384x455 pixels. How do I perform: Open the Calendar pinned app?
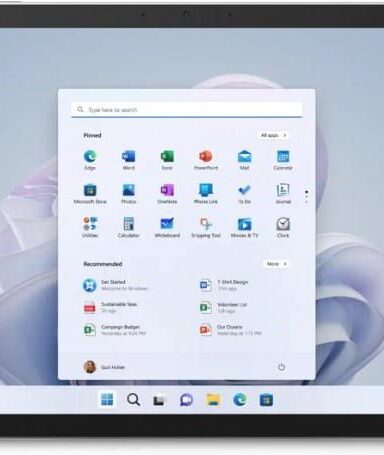click(283, 159)
